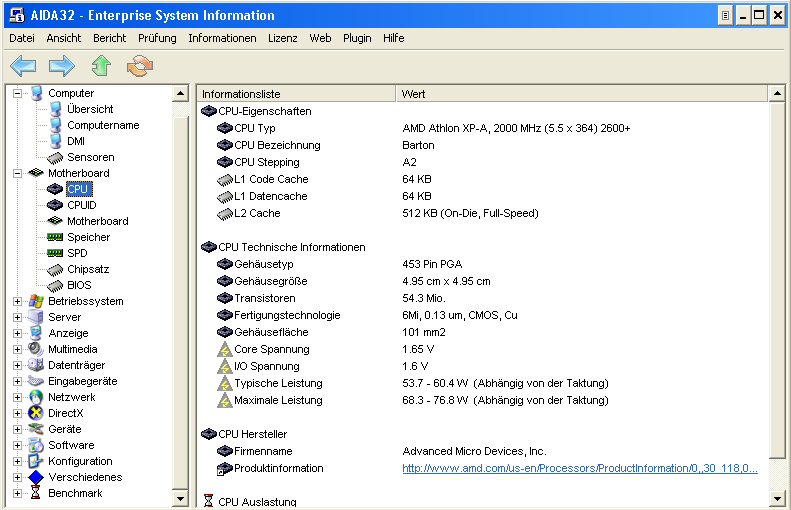Expand the Benchmark tree node
The height and width of the screenshot is (510, 791).
[18, 493]
